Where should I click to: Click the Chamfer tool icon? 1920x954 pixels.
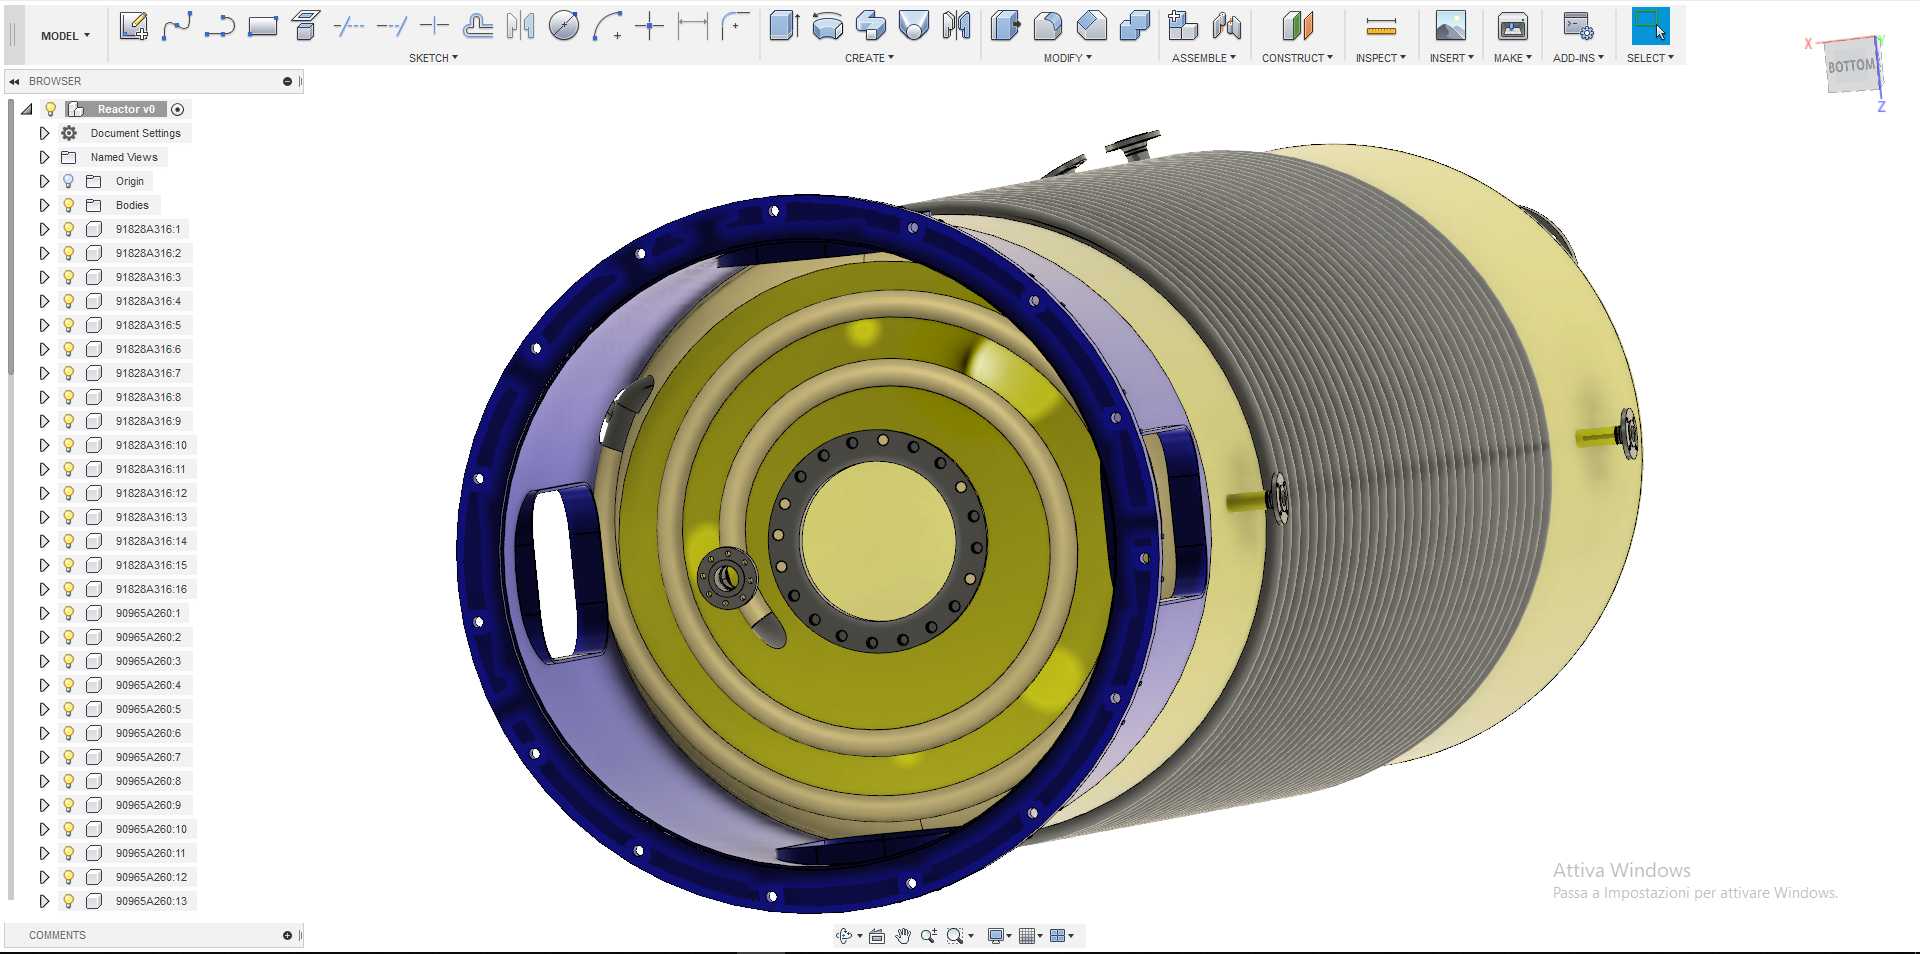(1091, 26)
